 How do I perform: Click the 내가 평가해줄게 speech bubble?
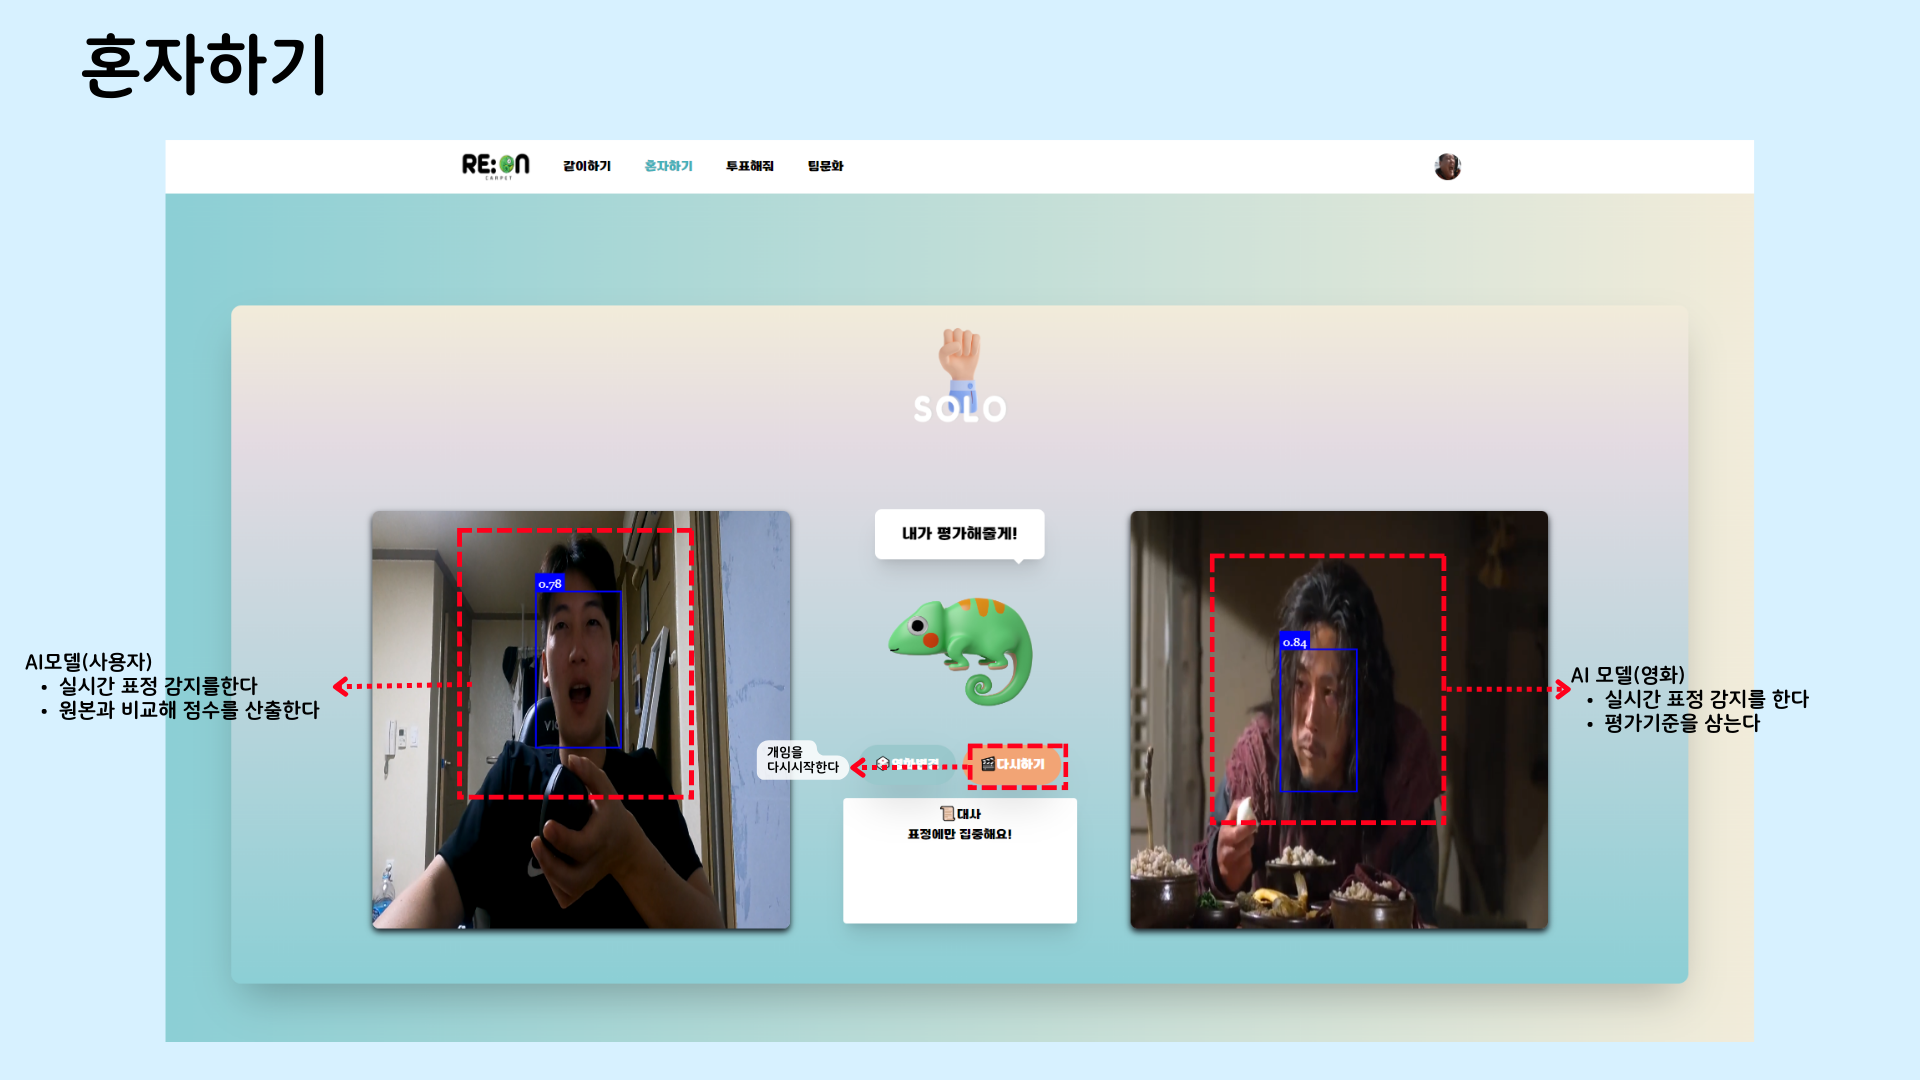pos(959,534)
